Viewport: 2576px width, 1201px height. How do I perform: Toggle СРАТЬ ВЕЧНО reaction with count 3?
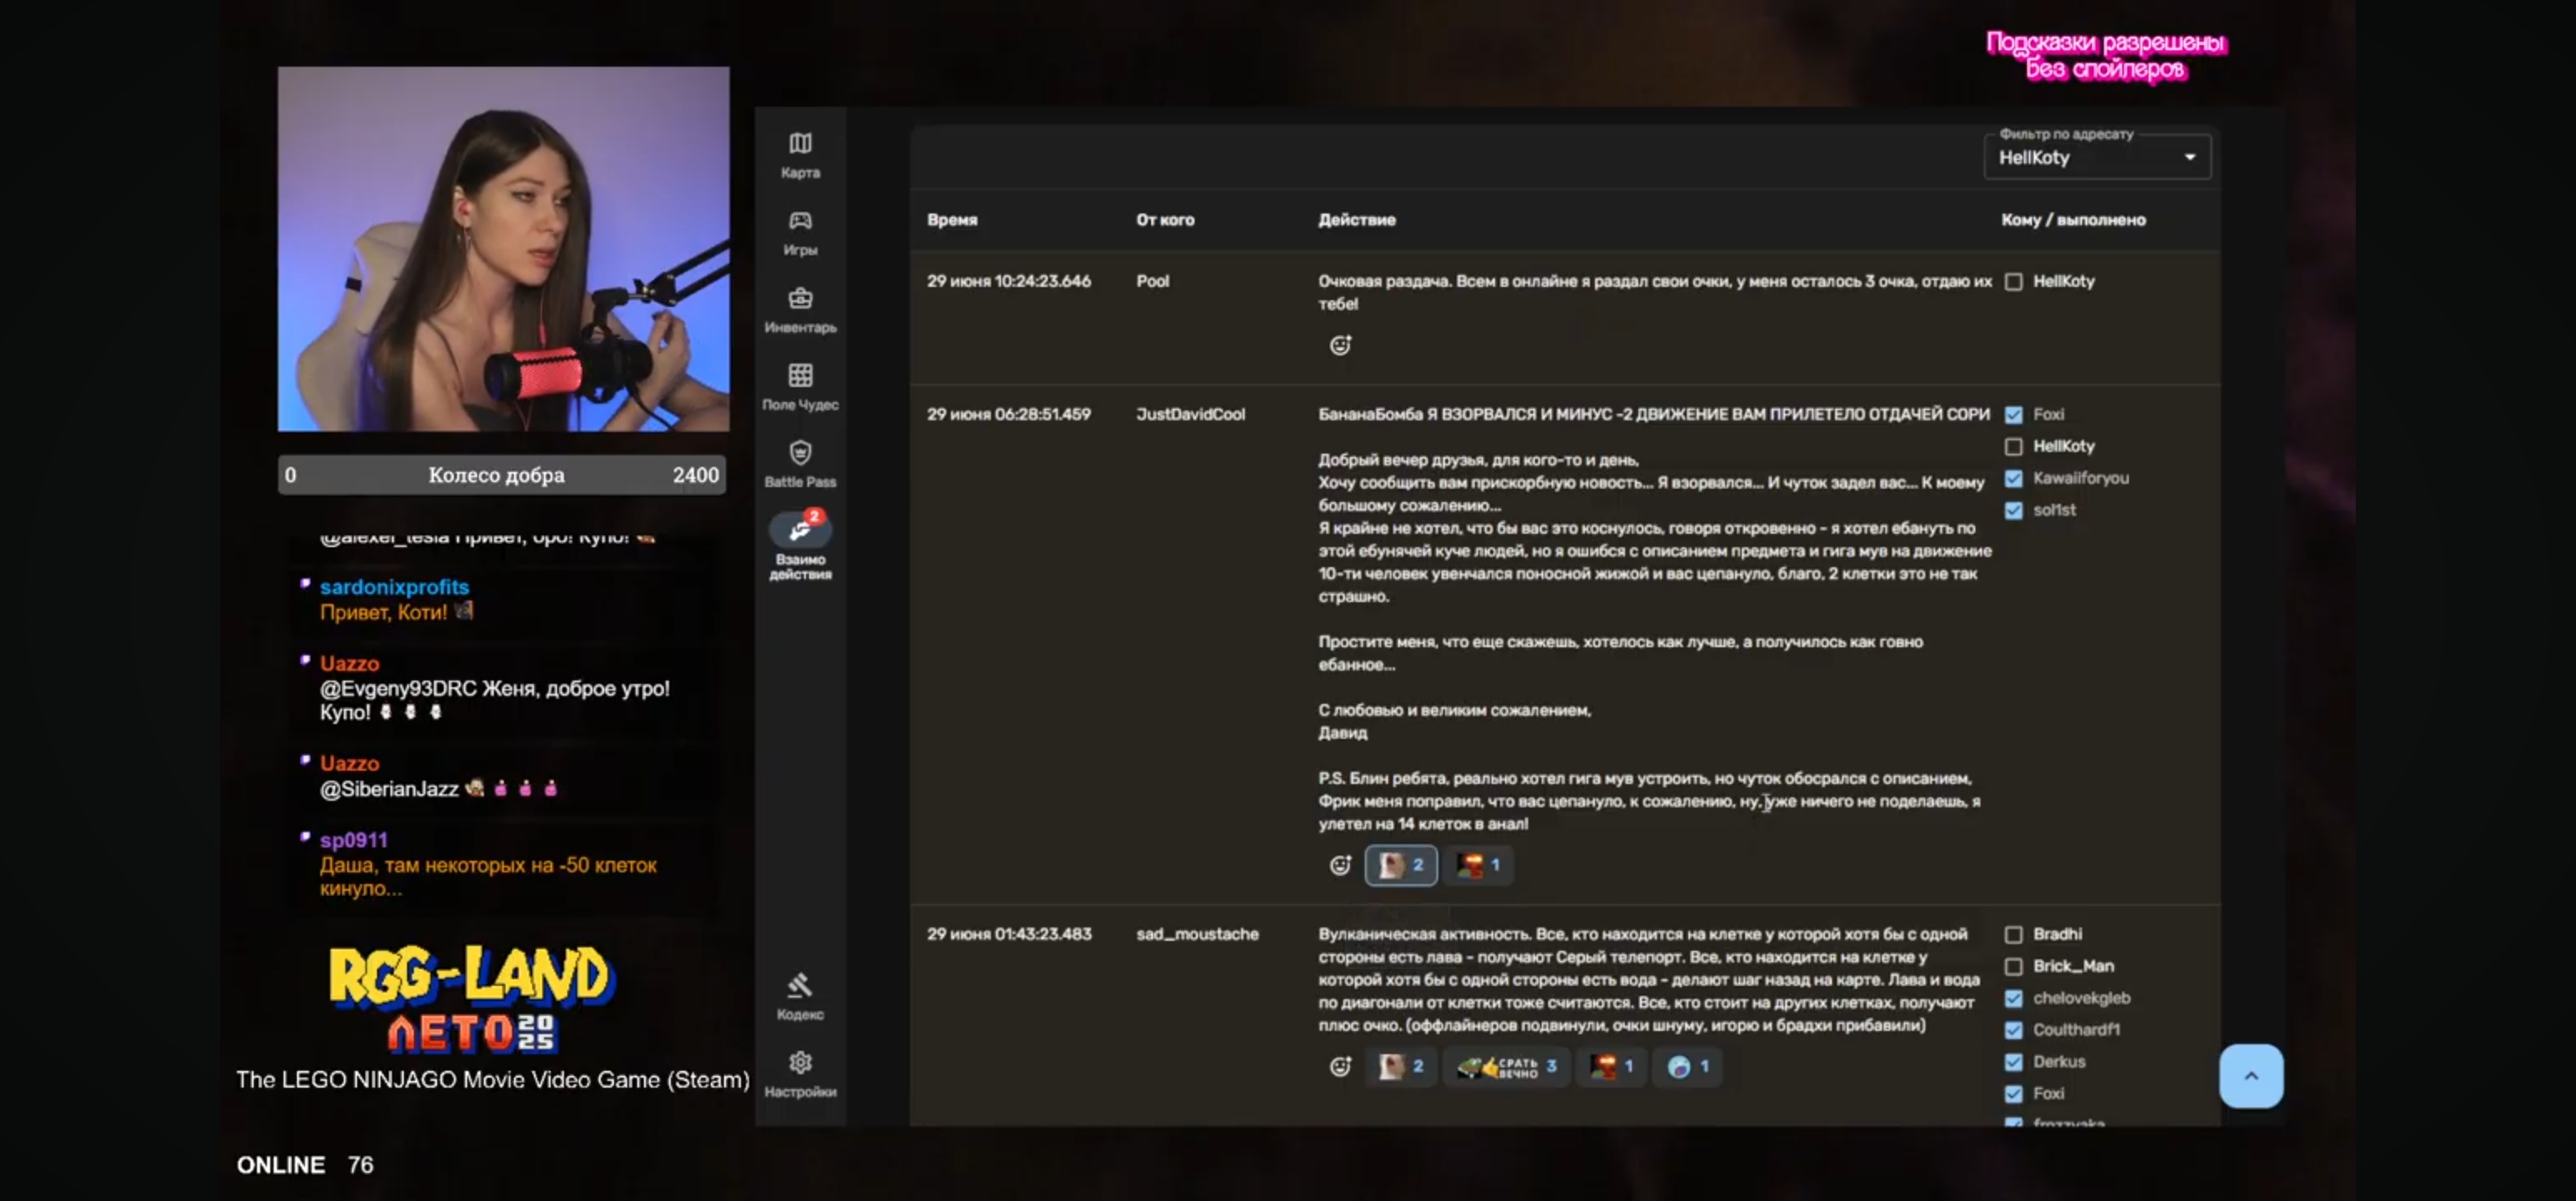click(1507, 1066)
